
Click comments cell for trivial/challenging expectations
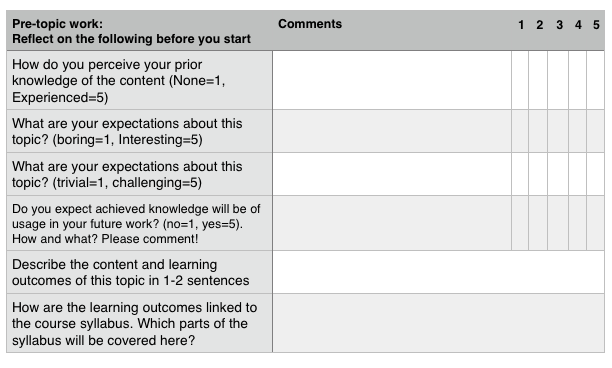click(x=392, y=174)
